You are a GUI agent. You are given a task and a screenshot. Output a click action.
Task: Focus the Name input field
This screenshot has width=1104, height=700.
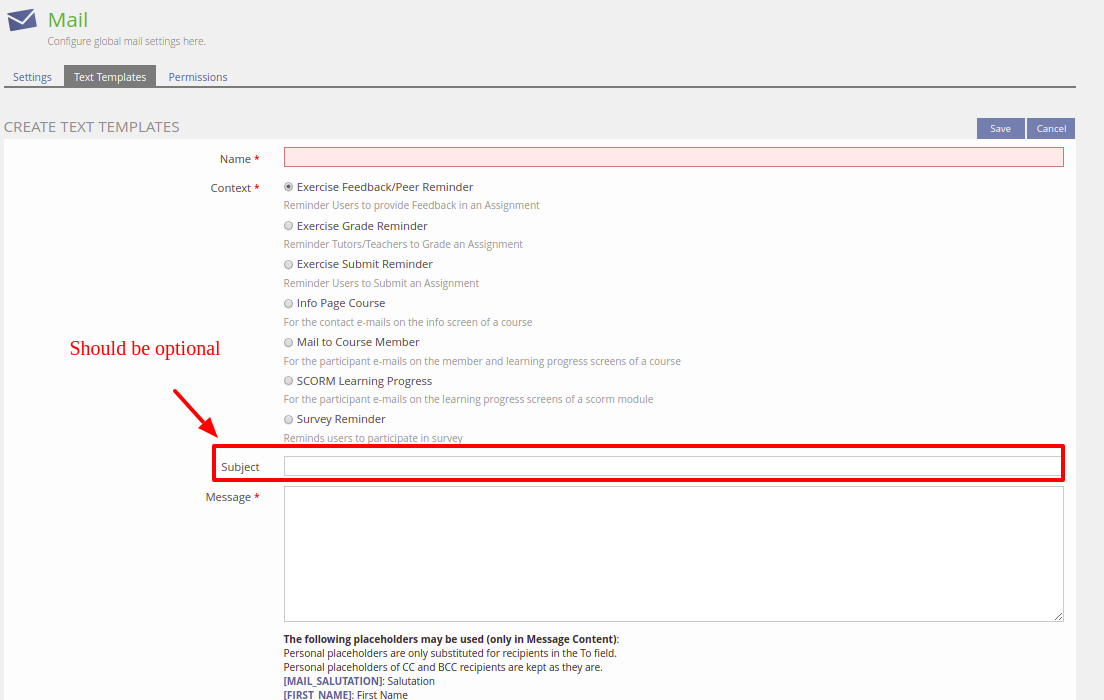pyautogui.click(x=673, y=157)
